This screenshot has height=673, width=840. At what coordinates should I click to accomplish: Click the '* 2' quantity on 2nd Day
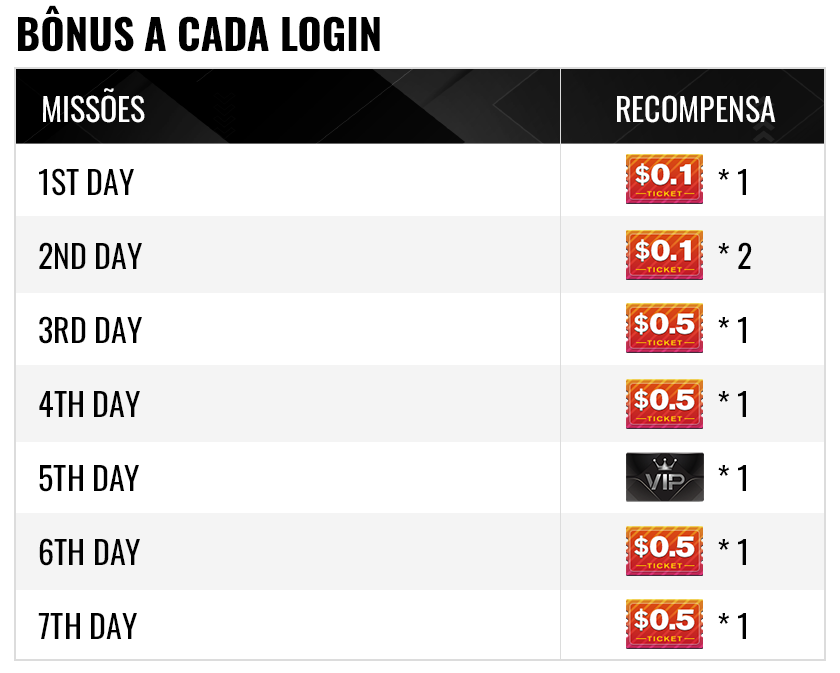734,256
